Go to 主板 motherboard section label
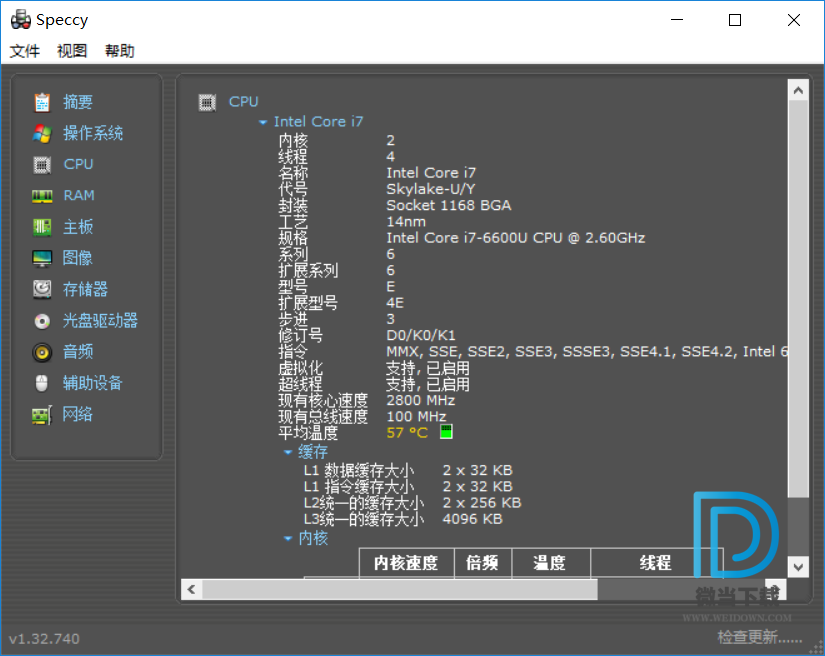The width and height of the screenshot is (825, 656). [78, 227]
